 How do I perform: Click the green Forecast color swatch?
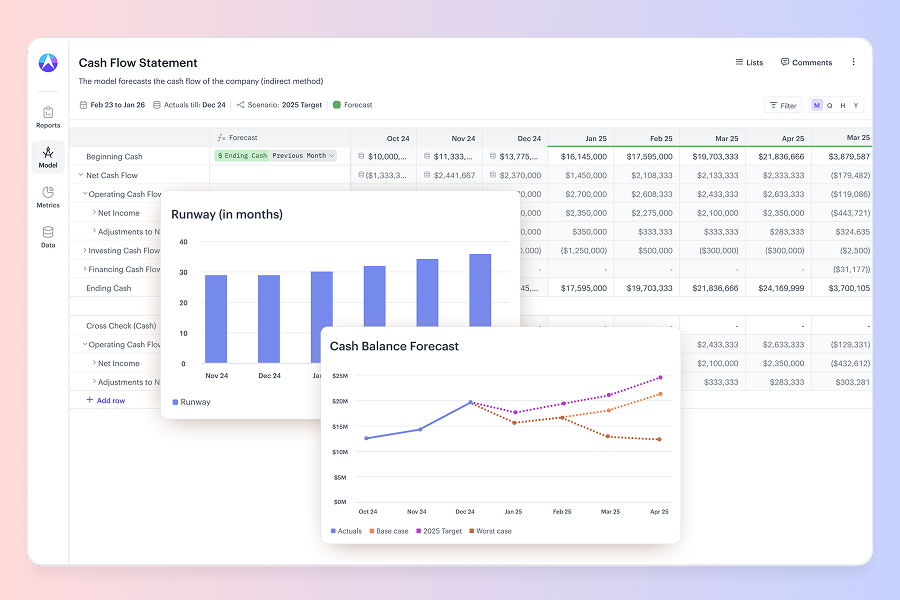click(337, 105)
